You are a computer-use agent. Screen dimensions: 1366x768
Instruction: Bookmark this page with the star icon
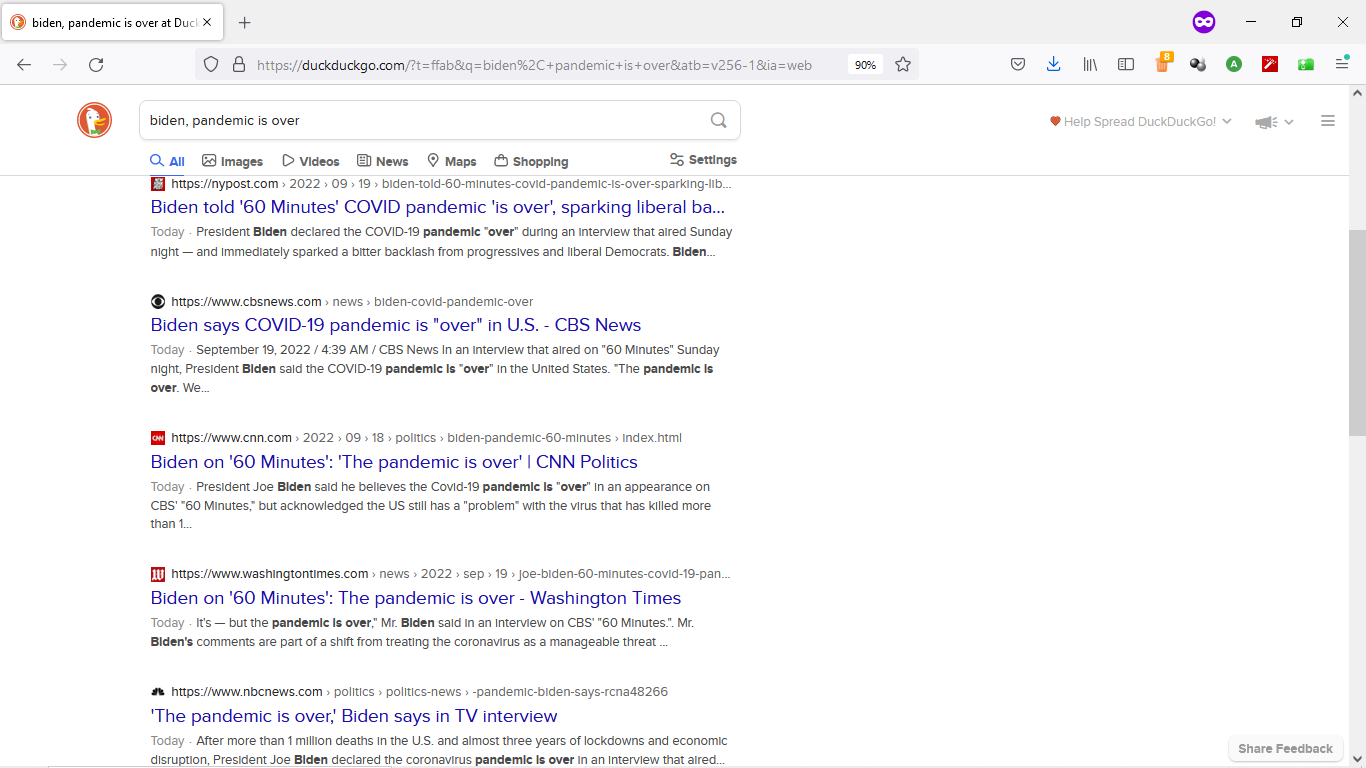(903, 64)
